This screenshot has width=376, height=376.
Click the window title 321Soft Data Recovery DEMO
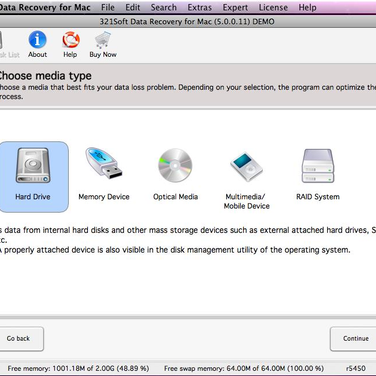[x=187, y=22]
